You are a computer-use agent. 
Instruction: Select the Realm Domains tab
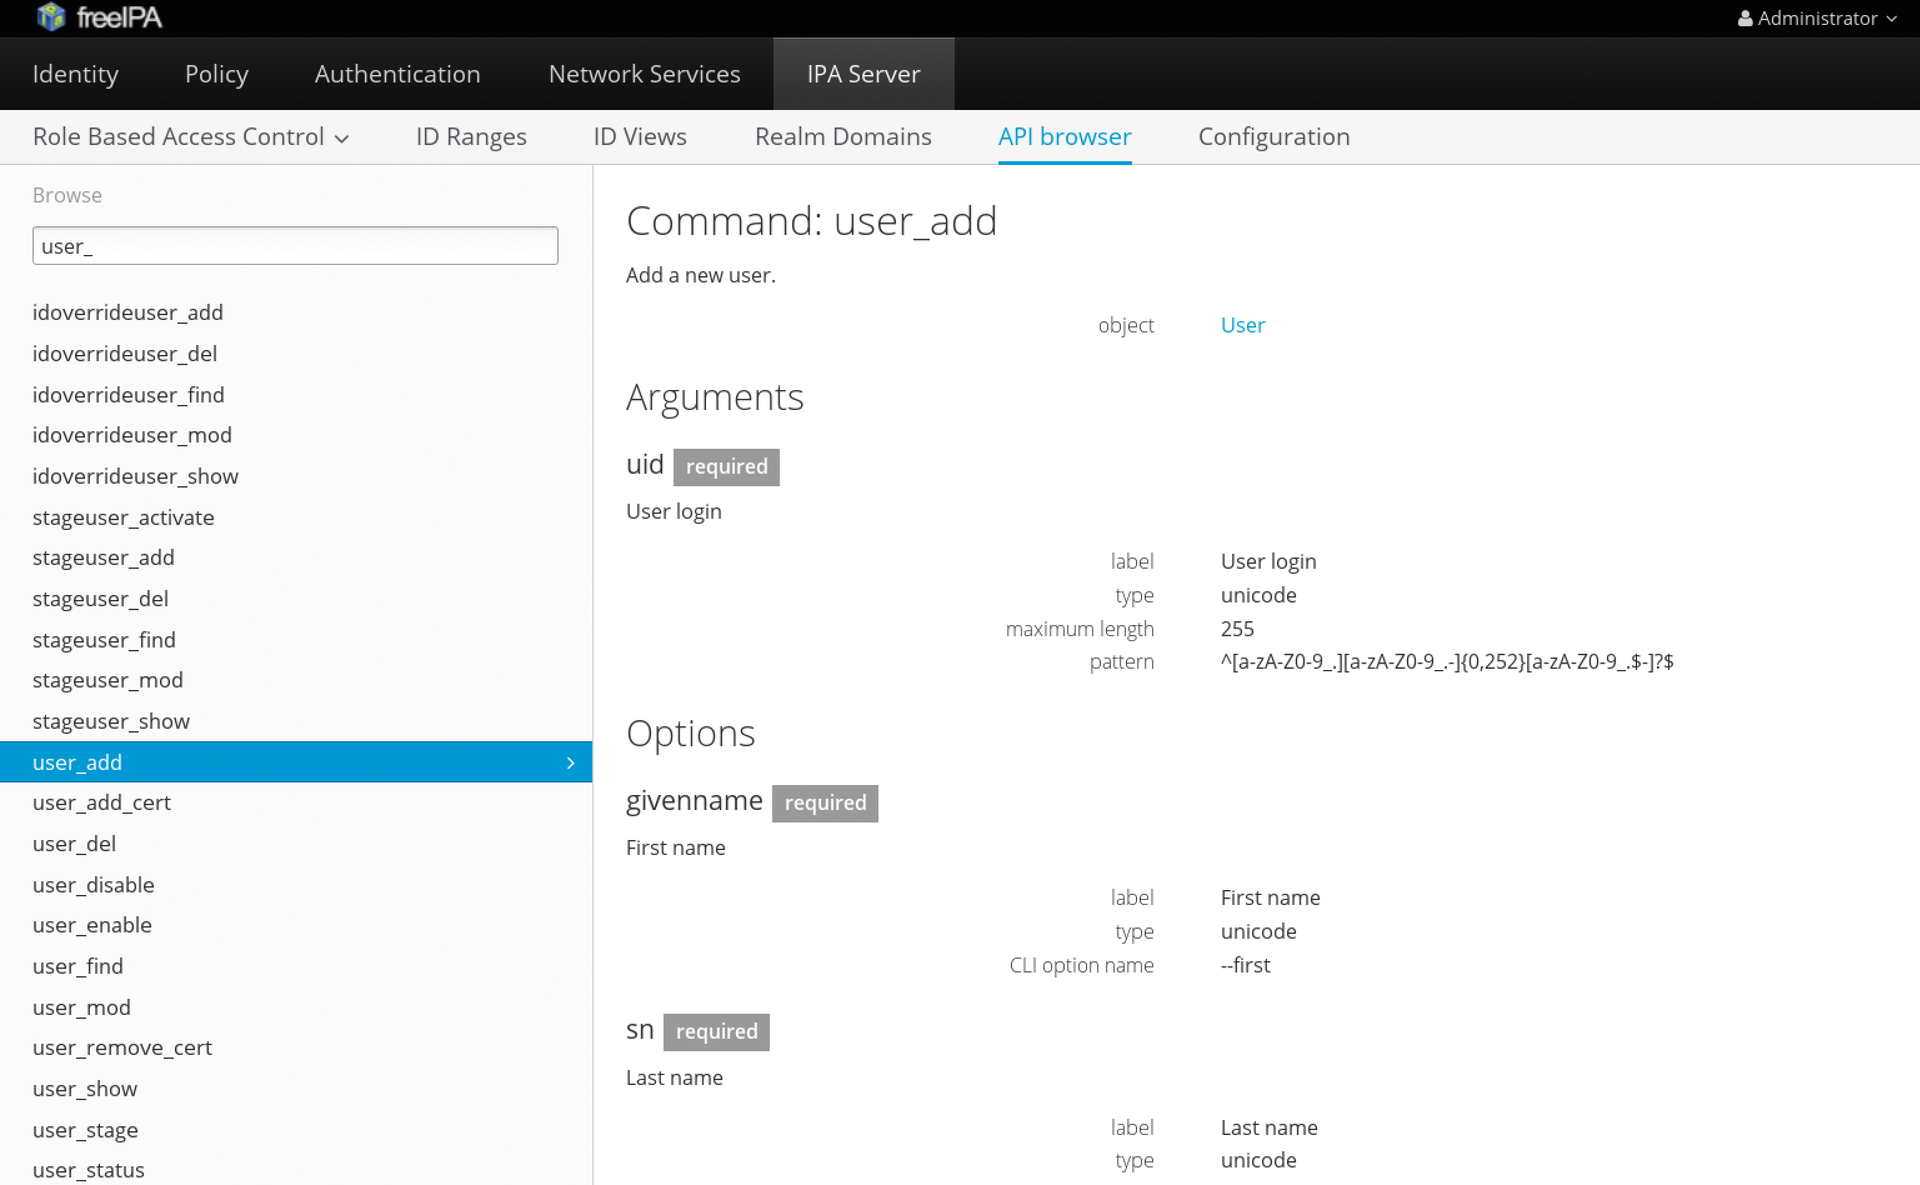843,136
